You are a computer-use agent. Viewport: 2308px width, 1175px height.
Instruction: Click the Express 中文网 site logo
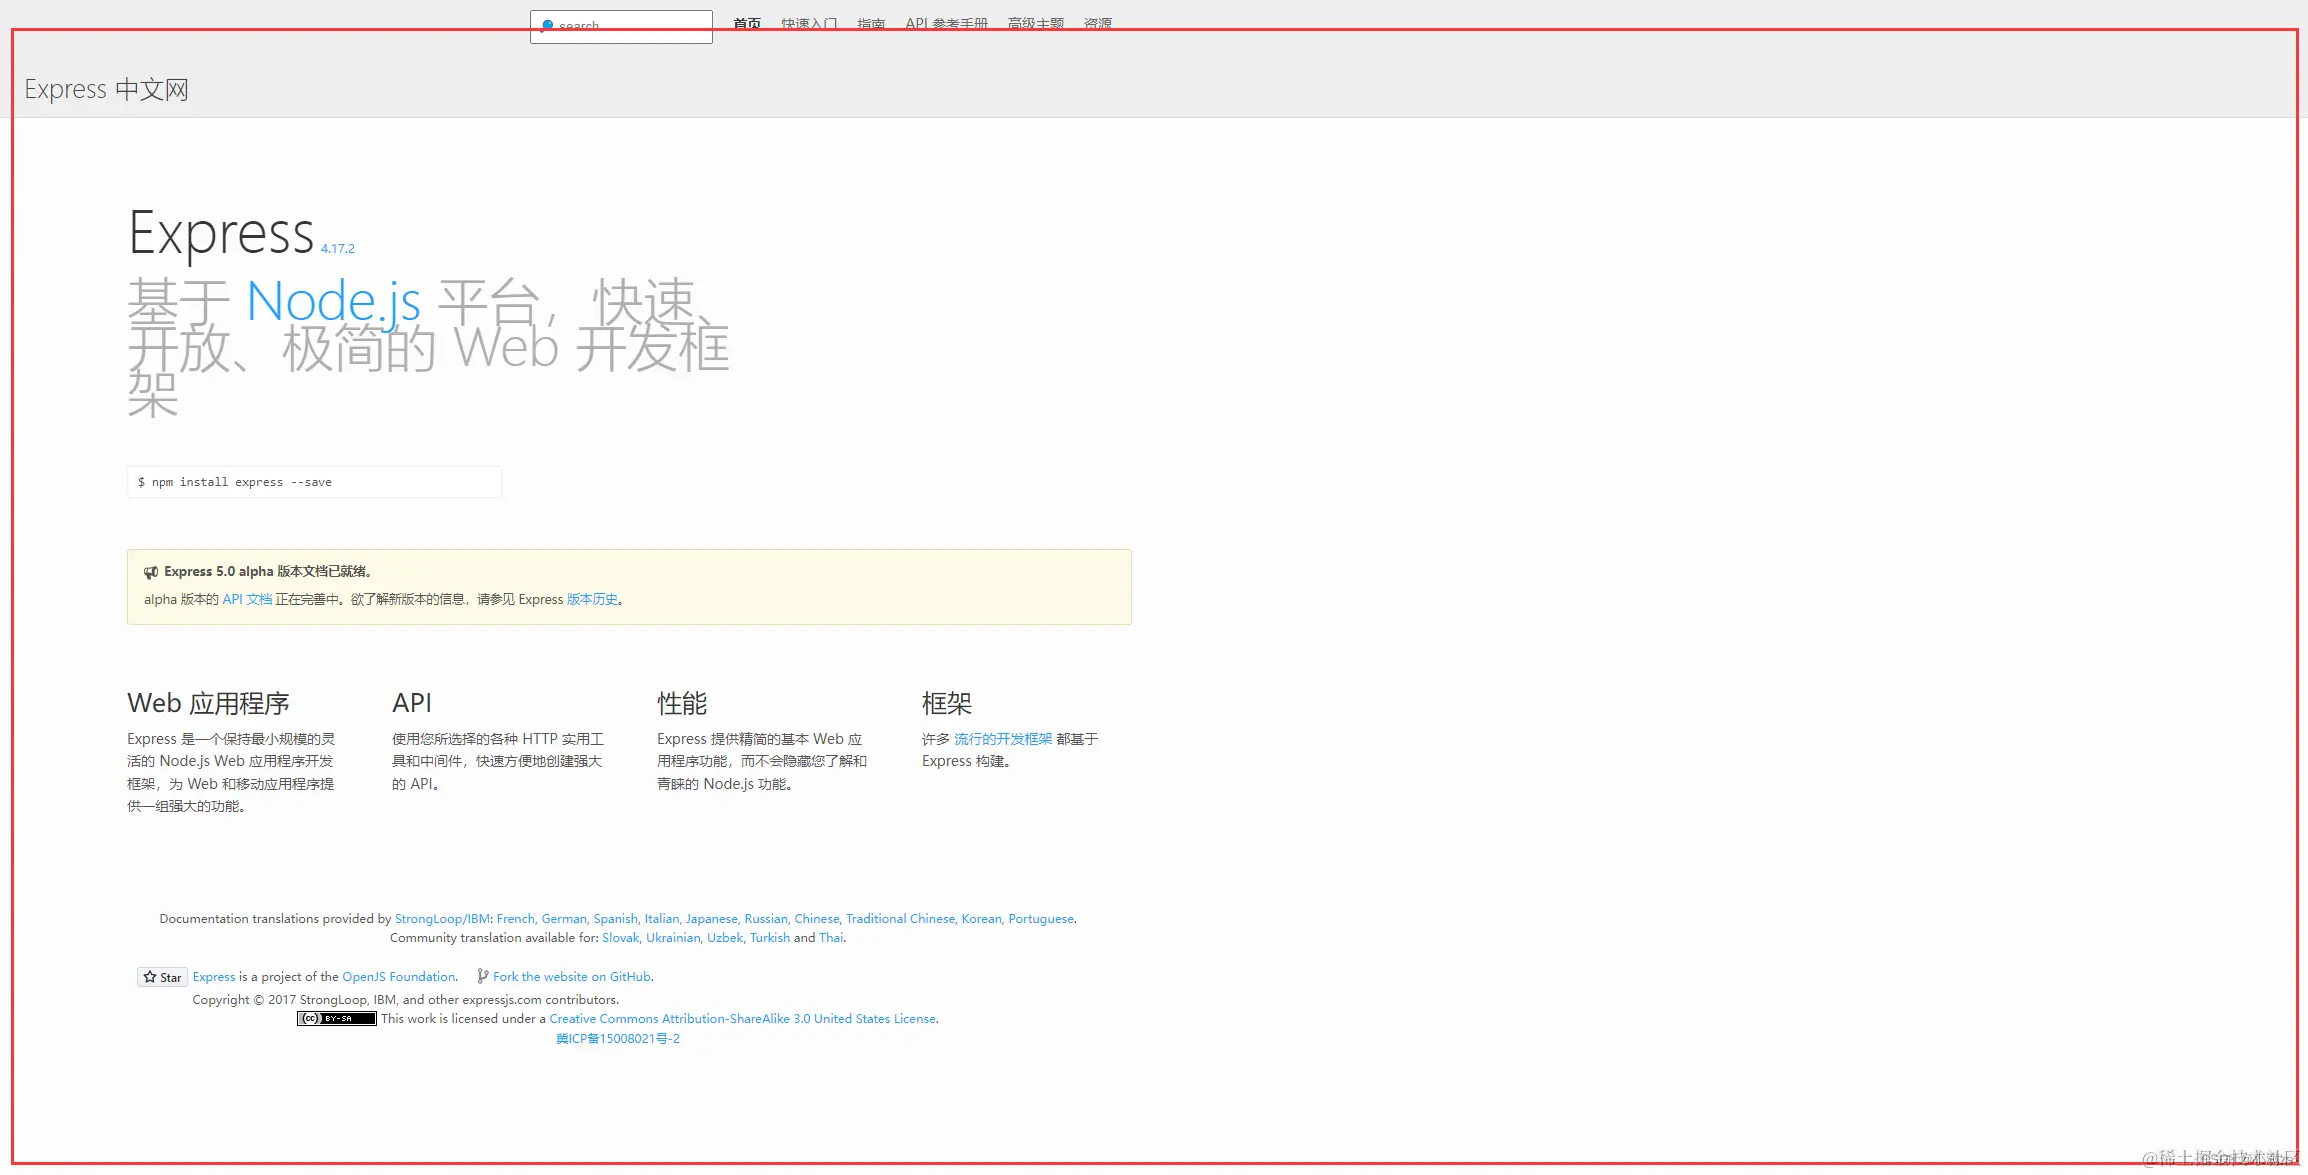pyautogui.click(x=106, y=90)
